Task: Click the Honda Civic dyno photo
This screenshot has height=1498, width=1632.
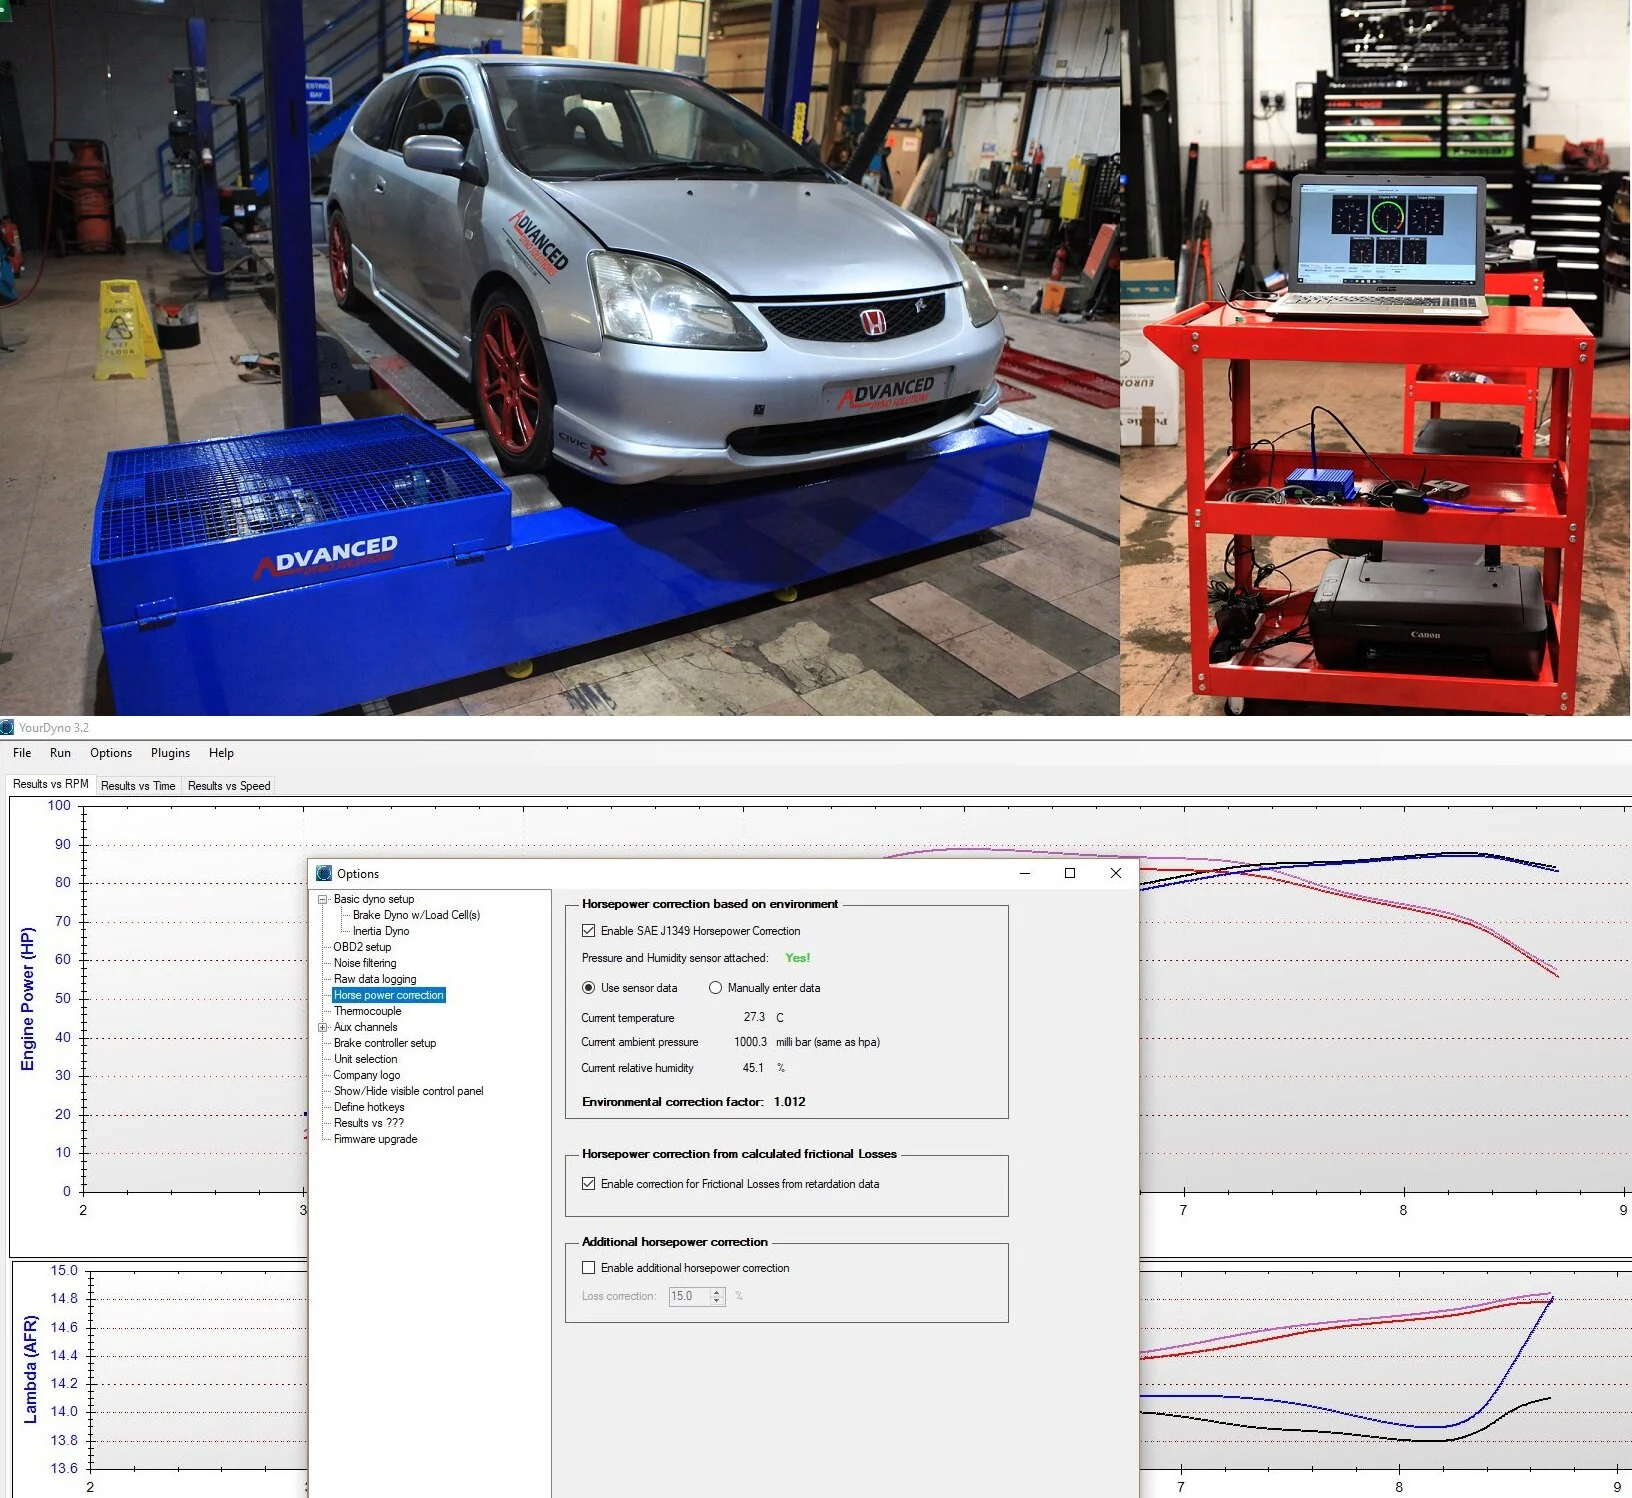Action: [x=559, y=357]
